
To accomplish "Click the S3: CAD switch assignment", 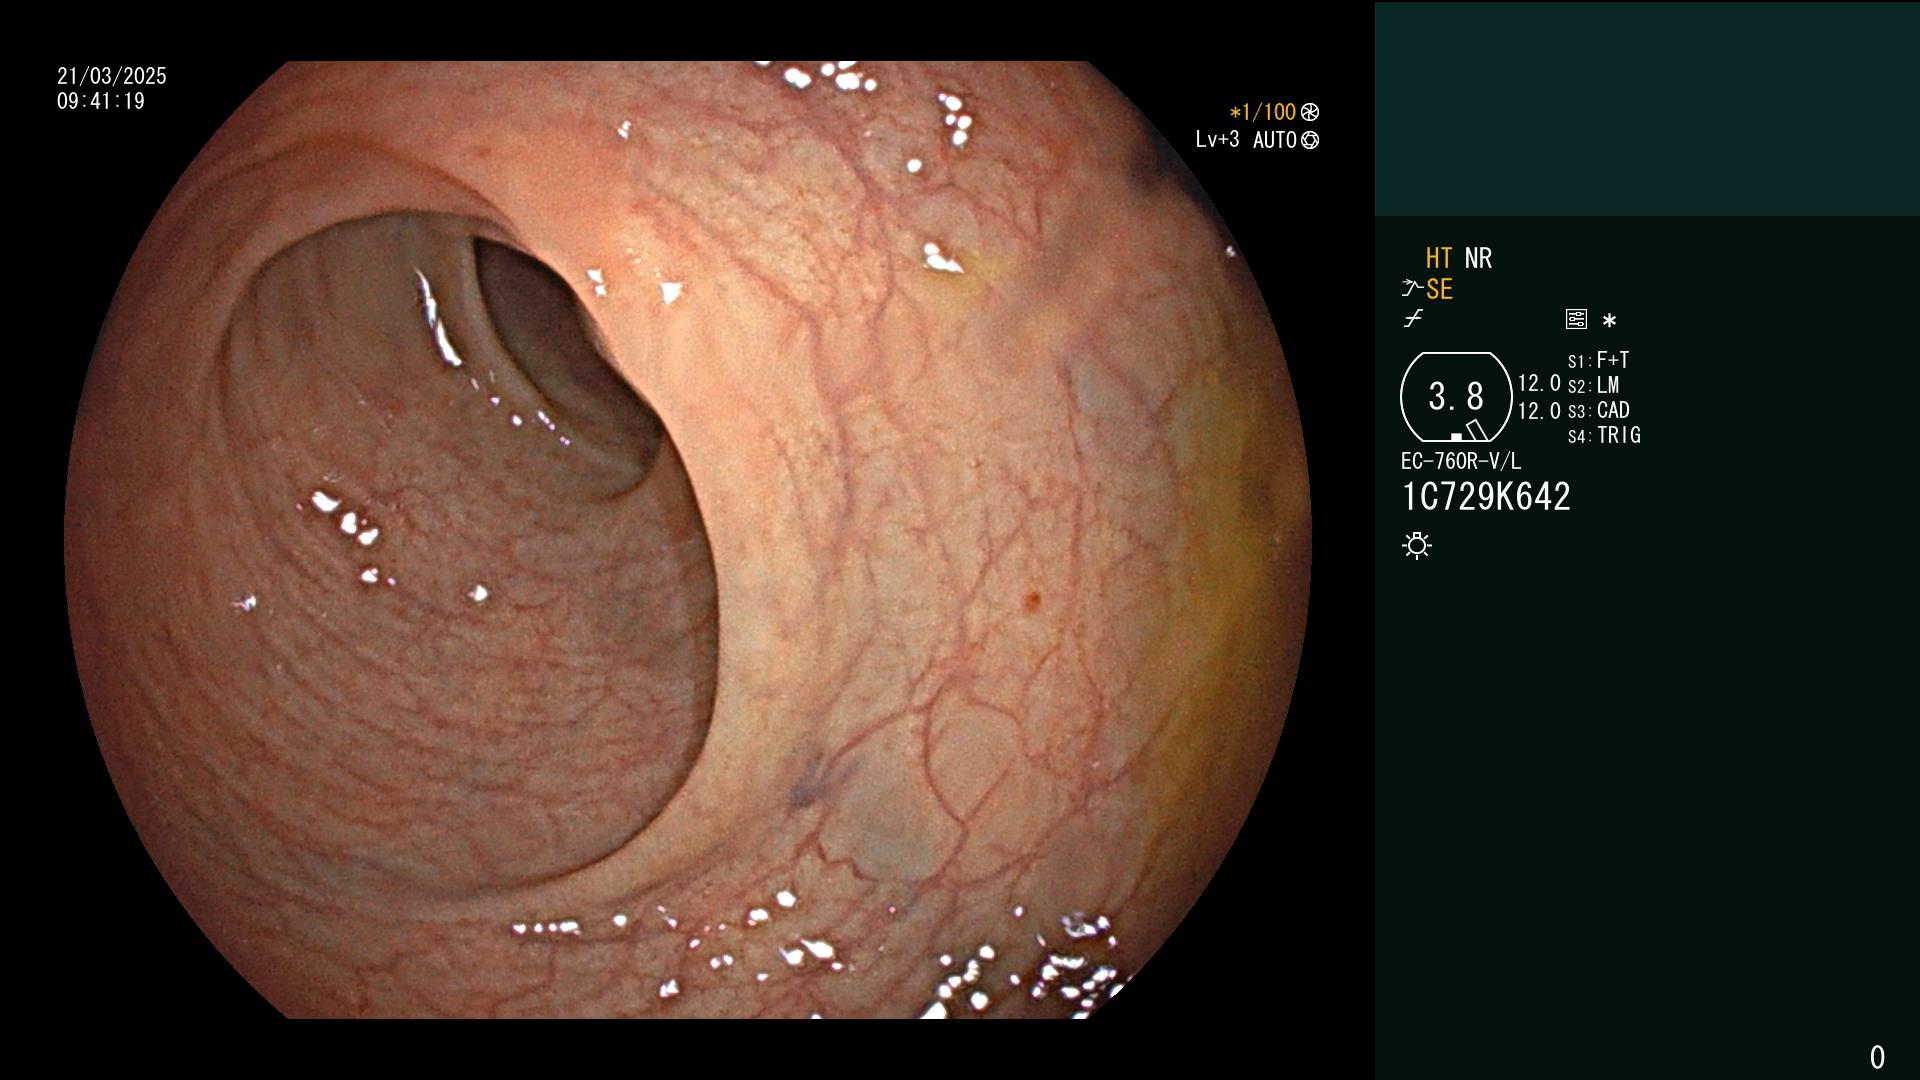I will pyautogui.click(x=1599, y=410).
